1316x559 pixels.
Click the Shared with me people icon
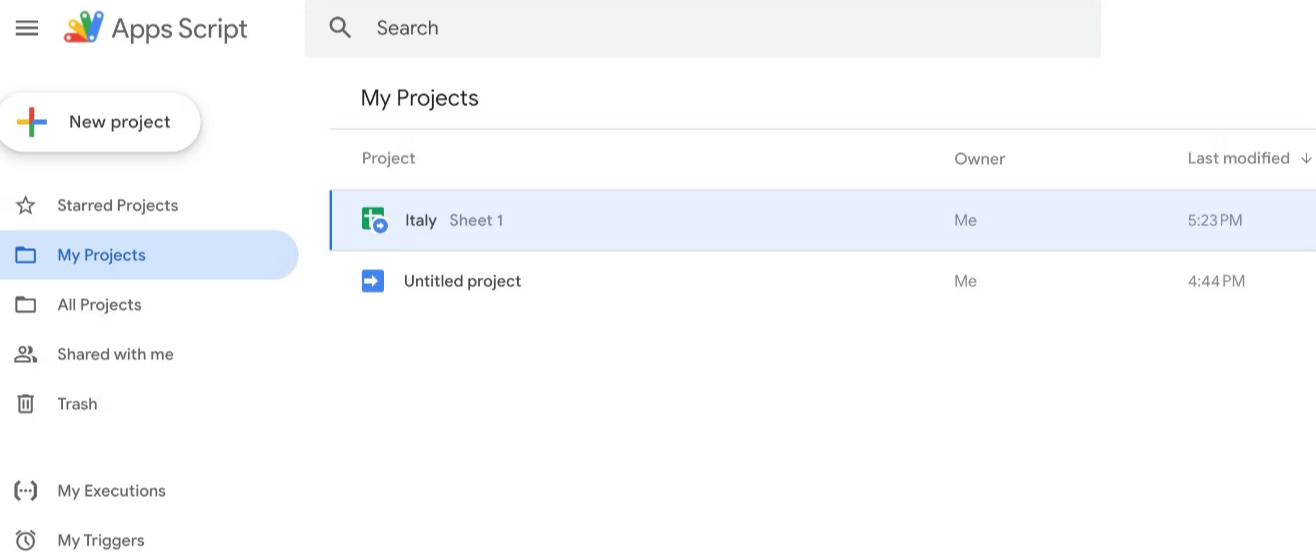[26, 354]
